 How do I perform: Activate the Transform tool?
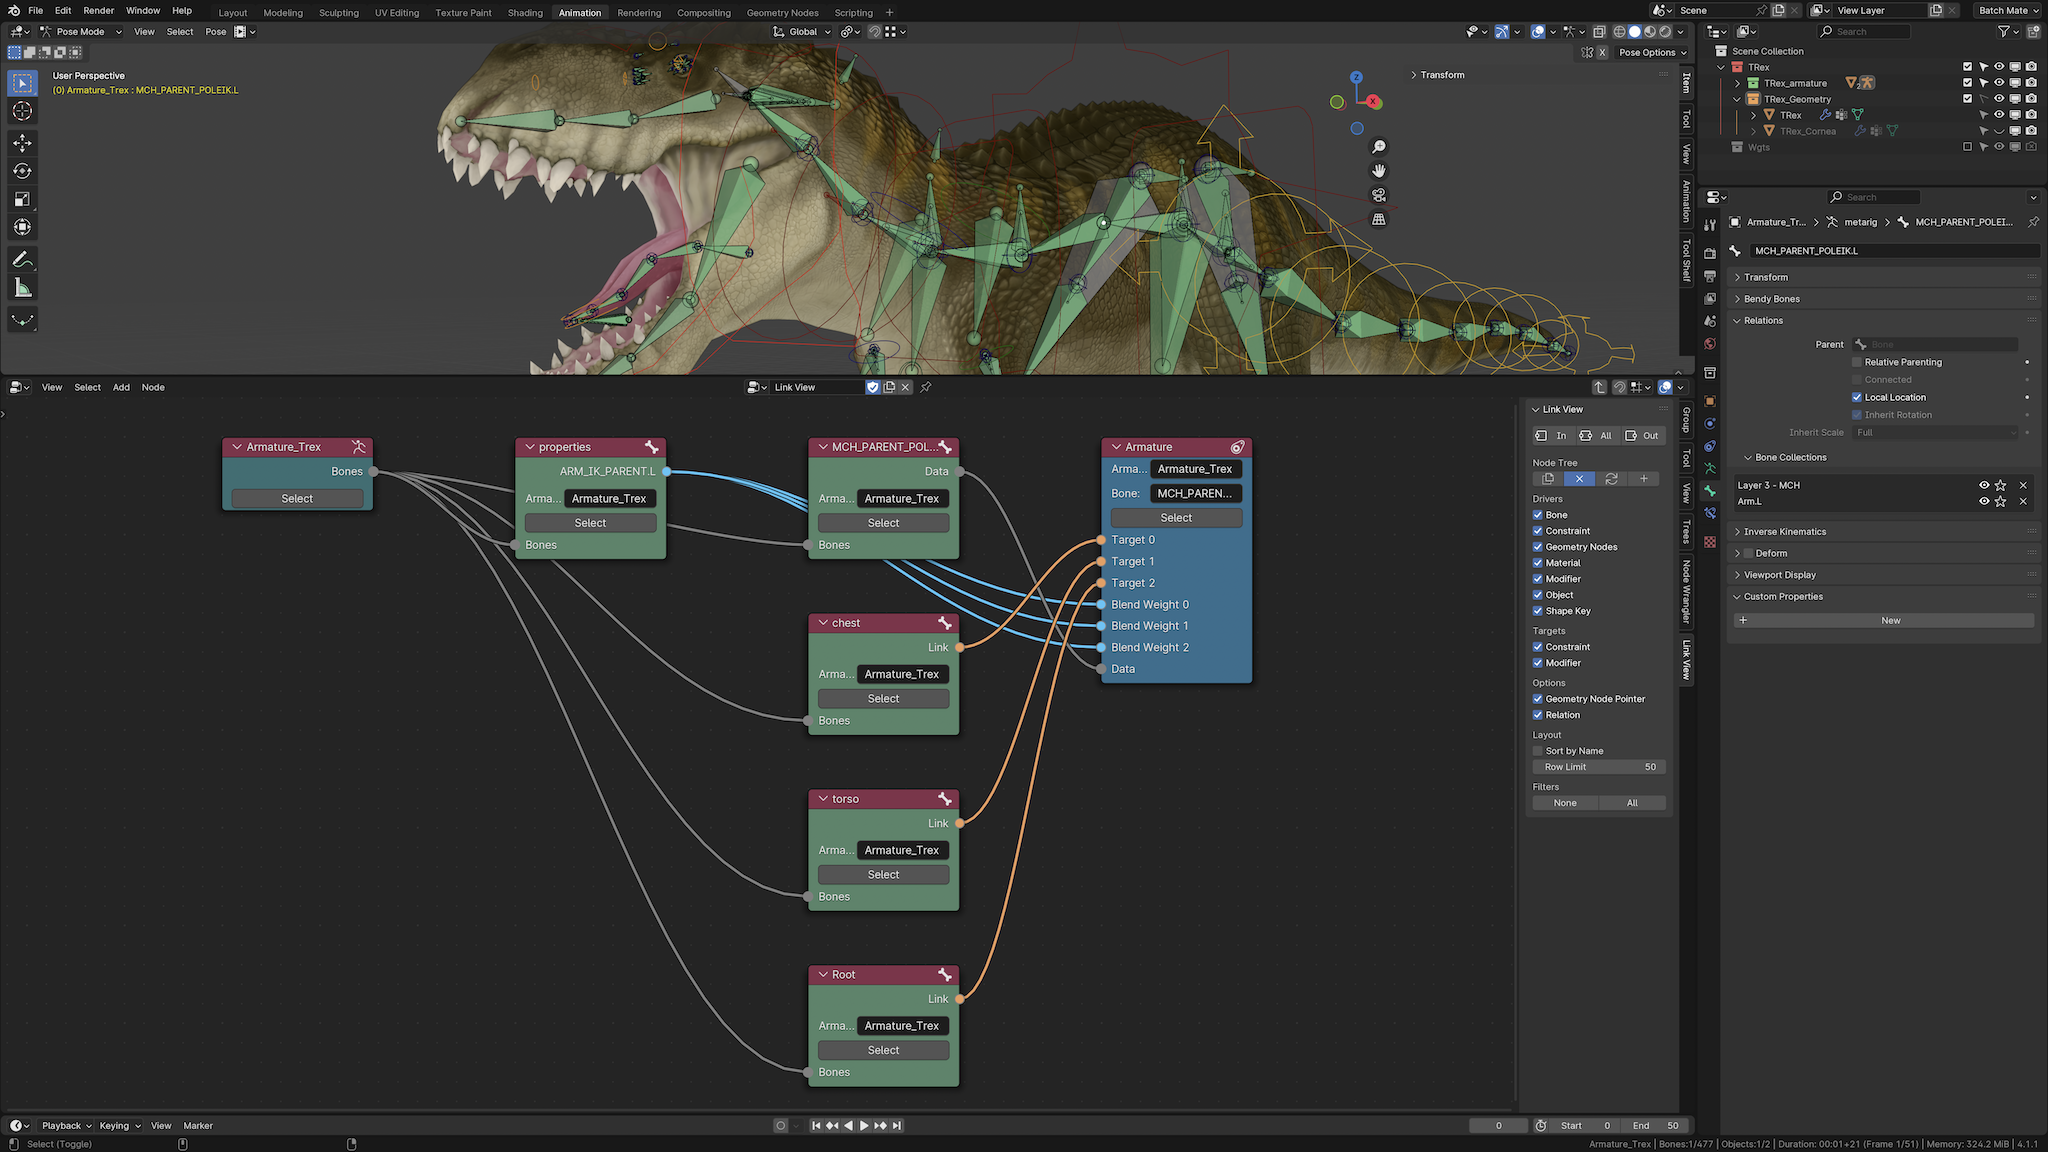click(22, 227)
